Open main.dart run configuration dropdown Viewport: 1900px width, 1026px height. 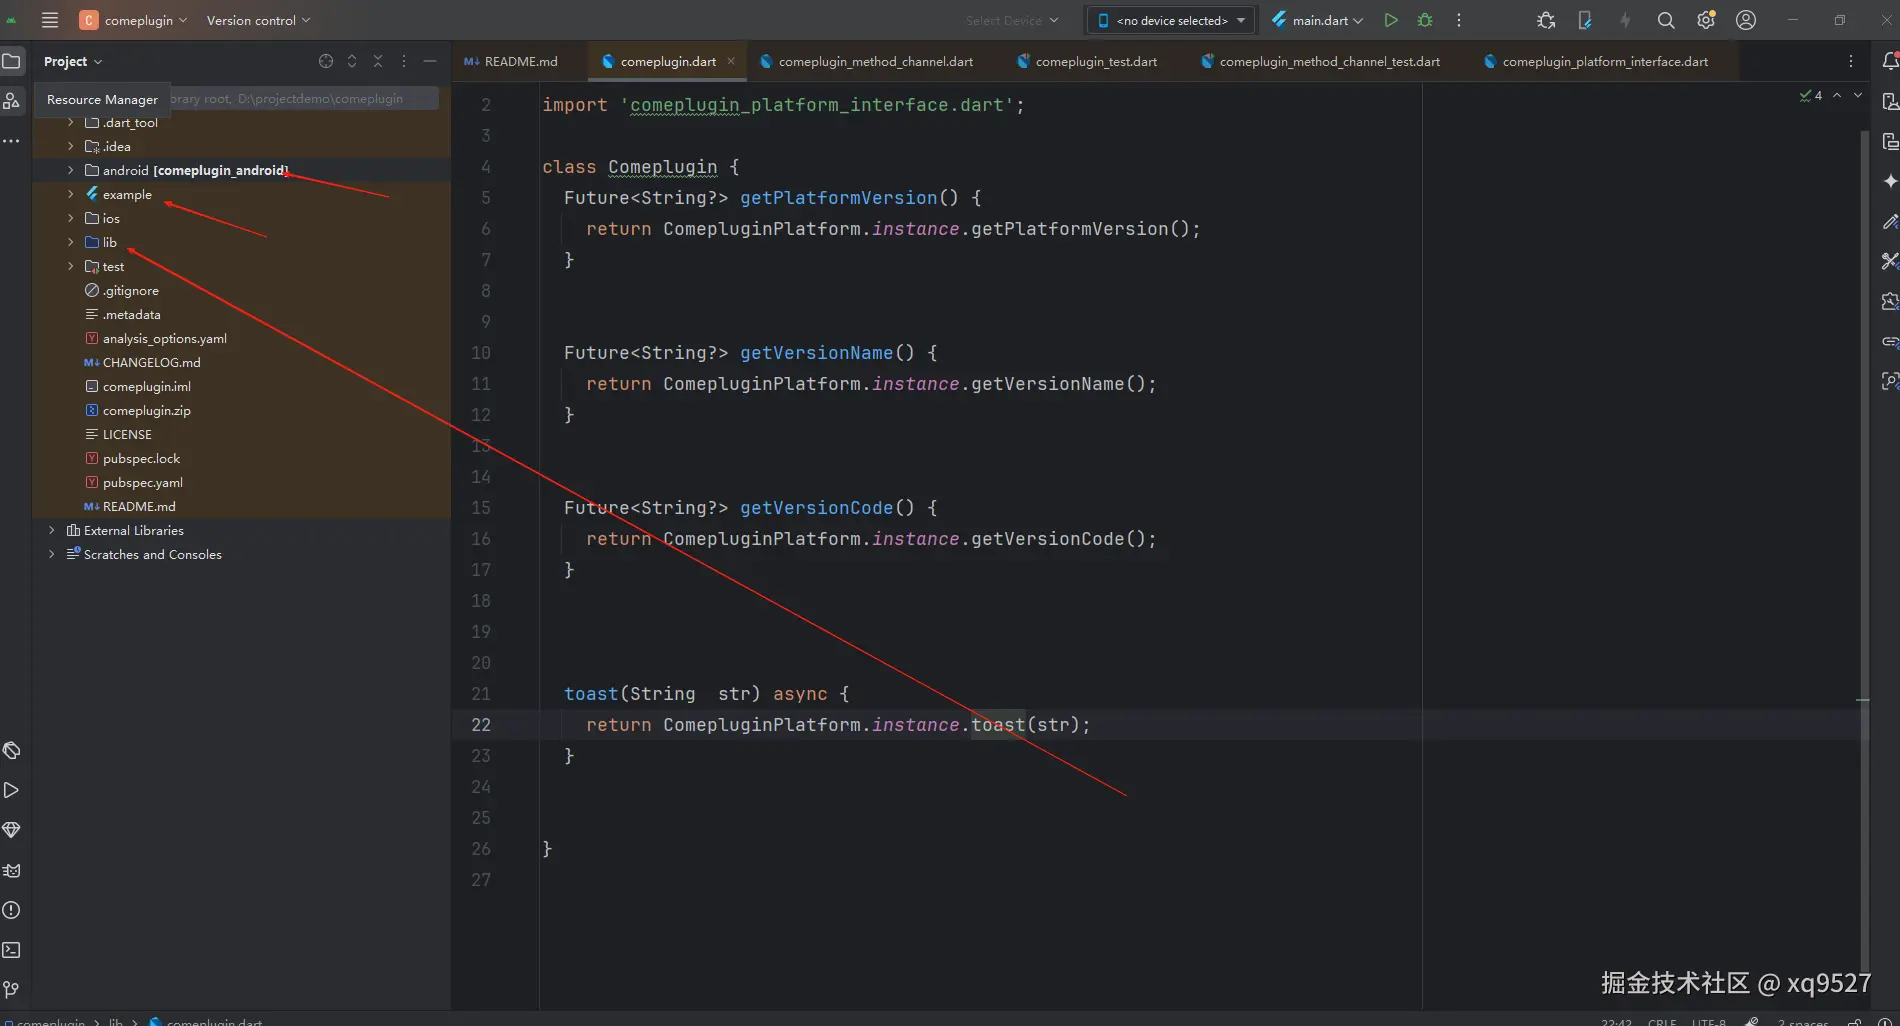[x=1317, y=20]
